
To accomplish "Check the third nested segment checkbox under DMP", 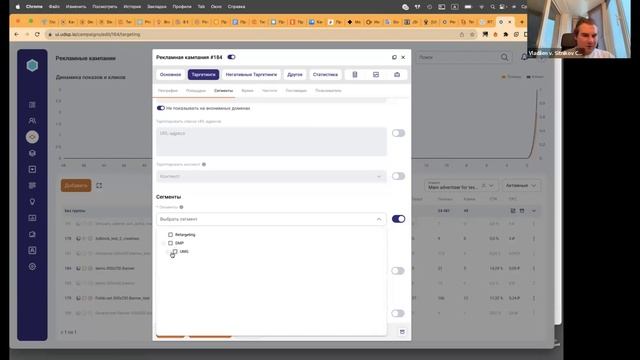I will pyautogui.click(x=175, y=251).
